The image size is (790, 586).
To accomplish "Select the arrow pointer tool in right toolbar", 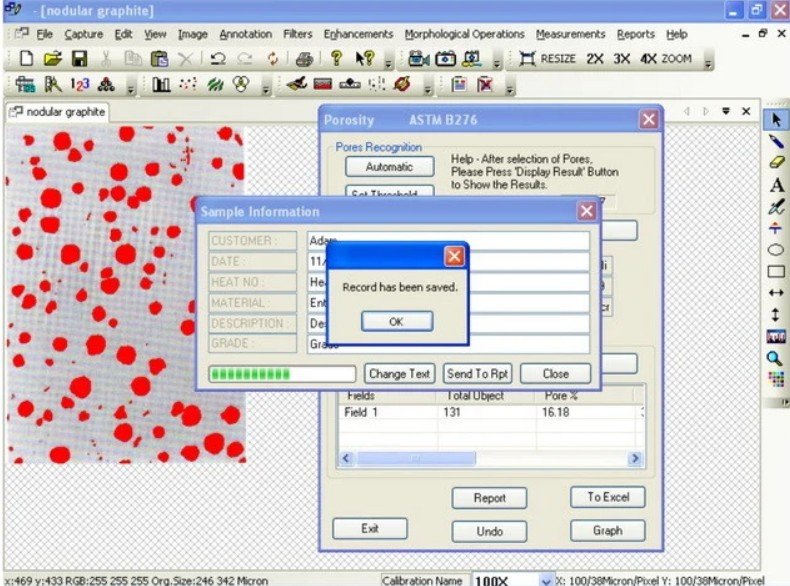I will pos(776,120).
